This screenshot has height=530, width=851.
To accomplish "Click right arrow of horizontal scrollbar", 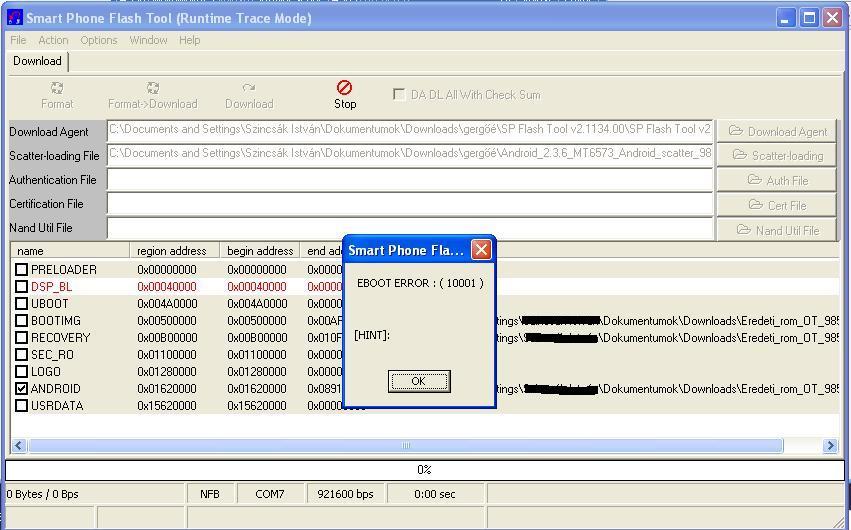I will pyautogui.click(x=830, y=445).
